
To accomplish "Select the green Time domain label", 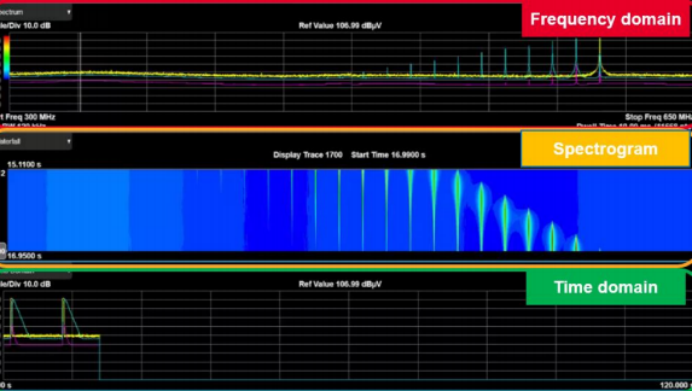I will coord(606,287).
